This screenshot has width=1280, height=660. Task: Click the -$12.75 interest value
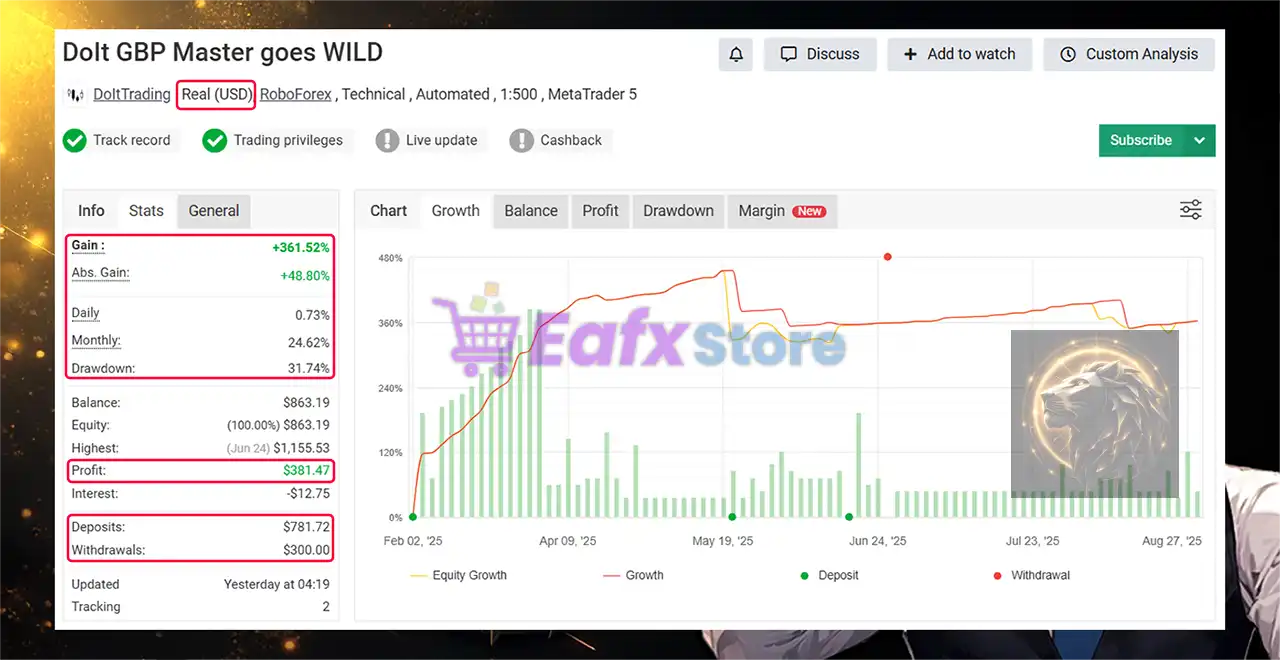coord(307,494)
